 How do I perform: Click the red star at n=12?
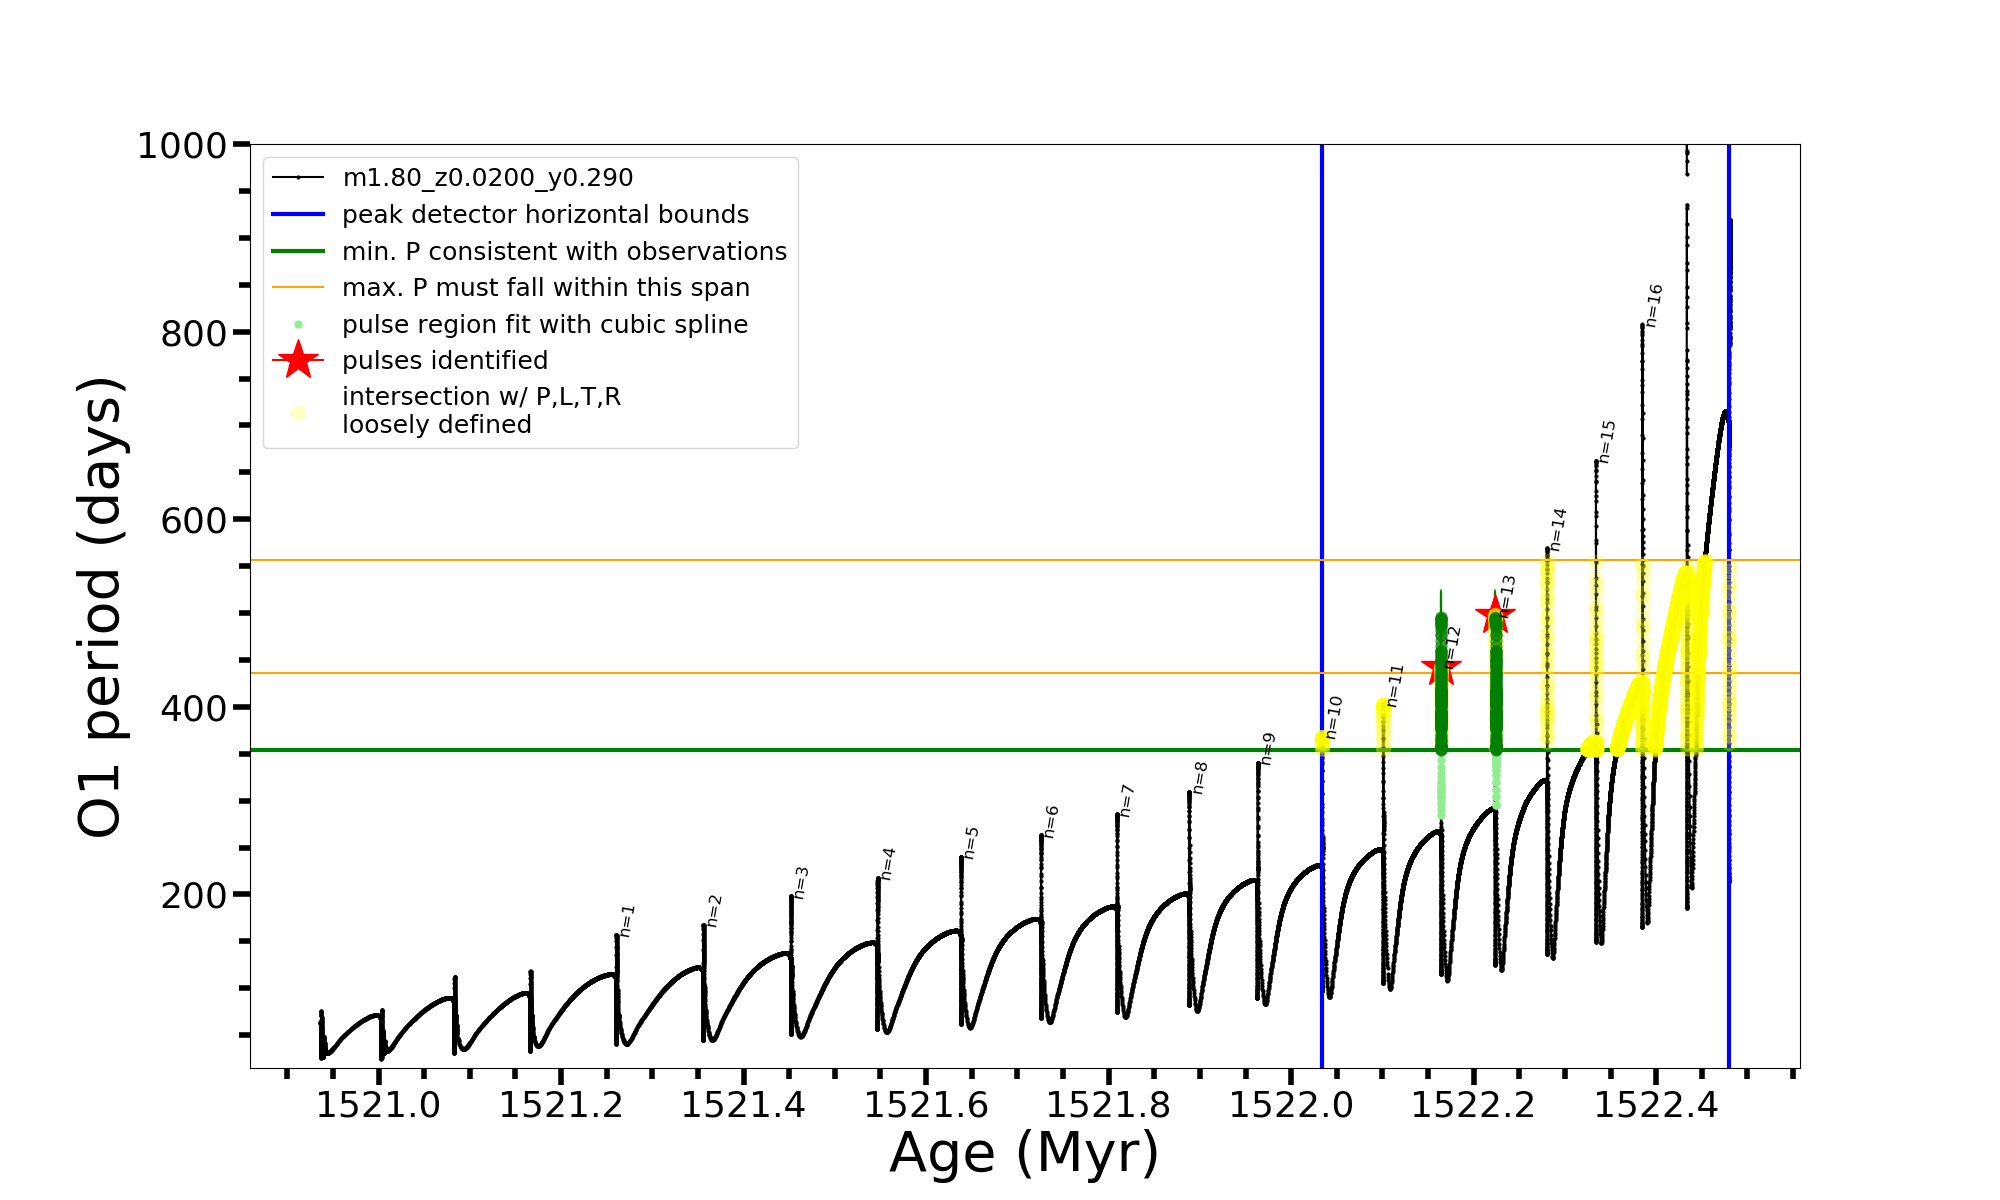click(1441, 668)
